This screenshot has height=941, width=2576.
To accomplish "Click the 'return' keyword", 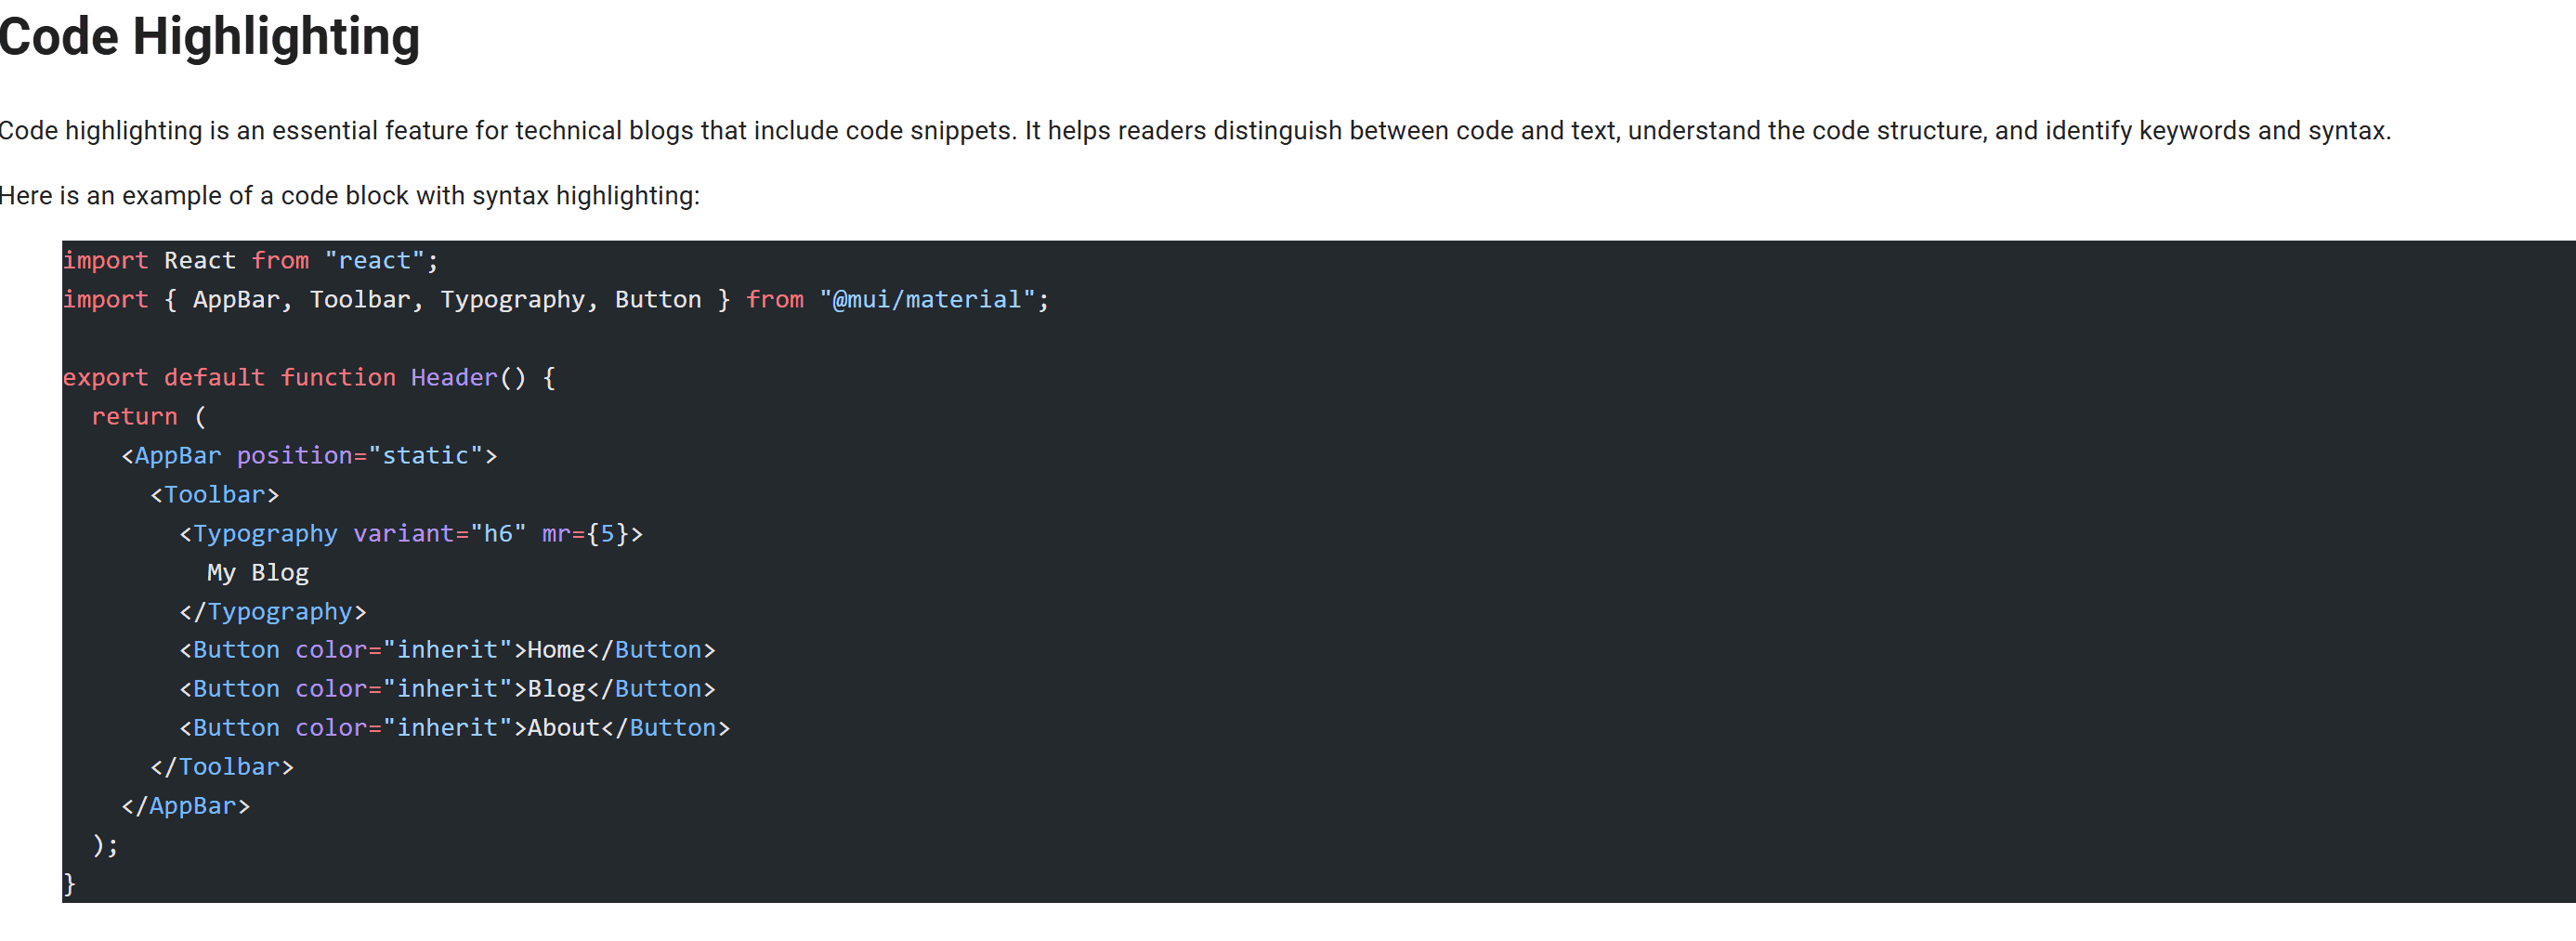I will coord(134,417).
